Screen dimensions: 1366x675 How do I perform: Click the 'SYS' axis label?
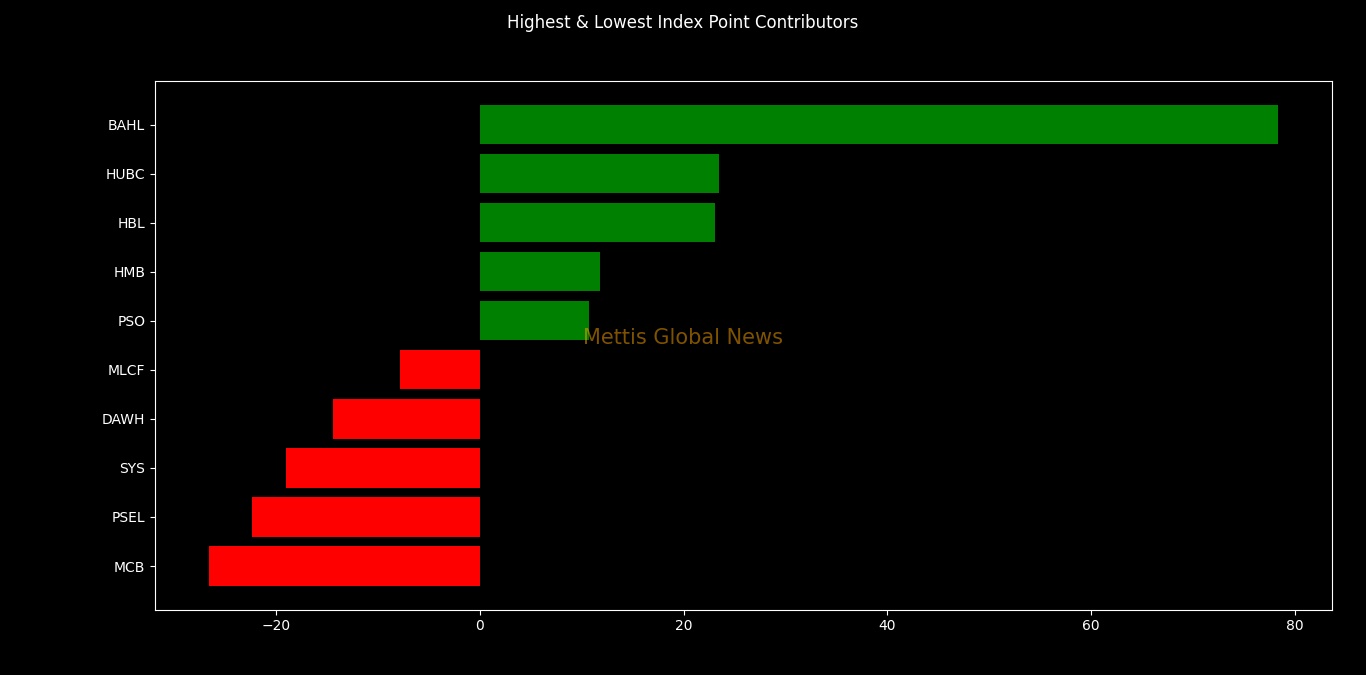click(132, 468)
